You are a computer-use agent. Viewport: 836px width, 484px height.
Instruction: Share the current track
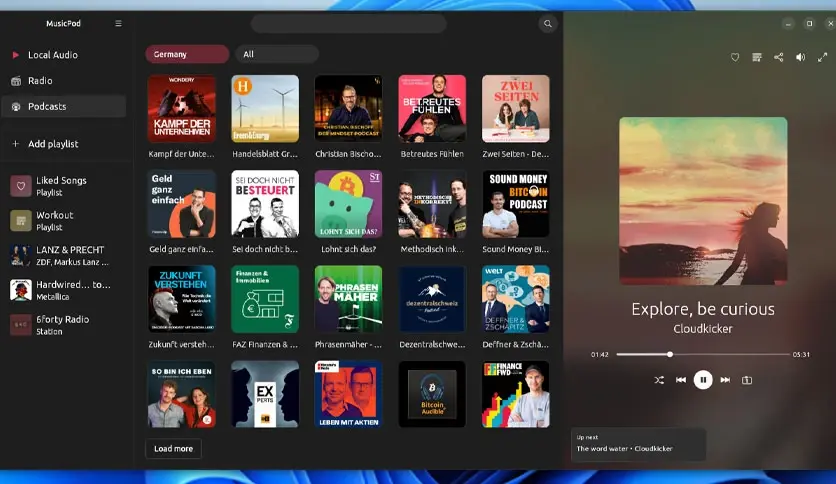click(778, 57)
